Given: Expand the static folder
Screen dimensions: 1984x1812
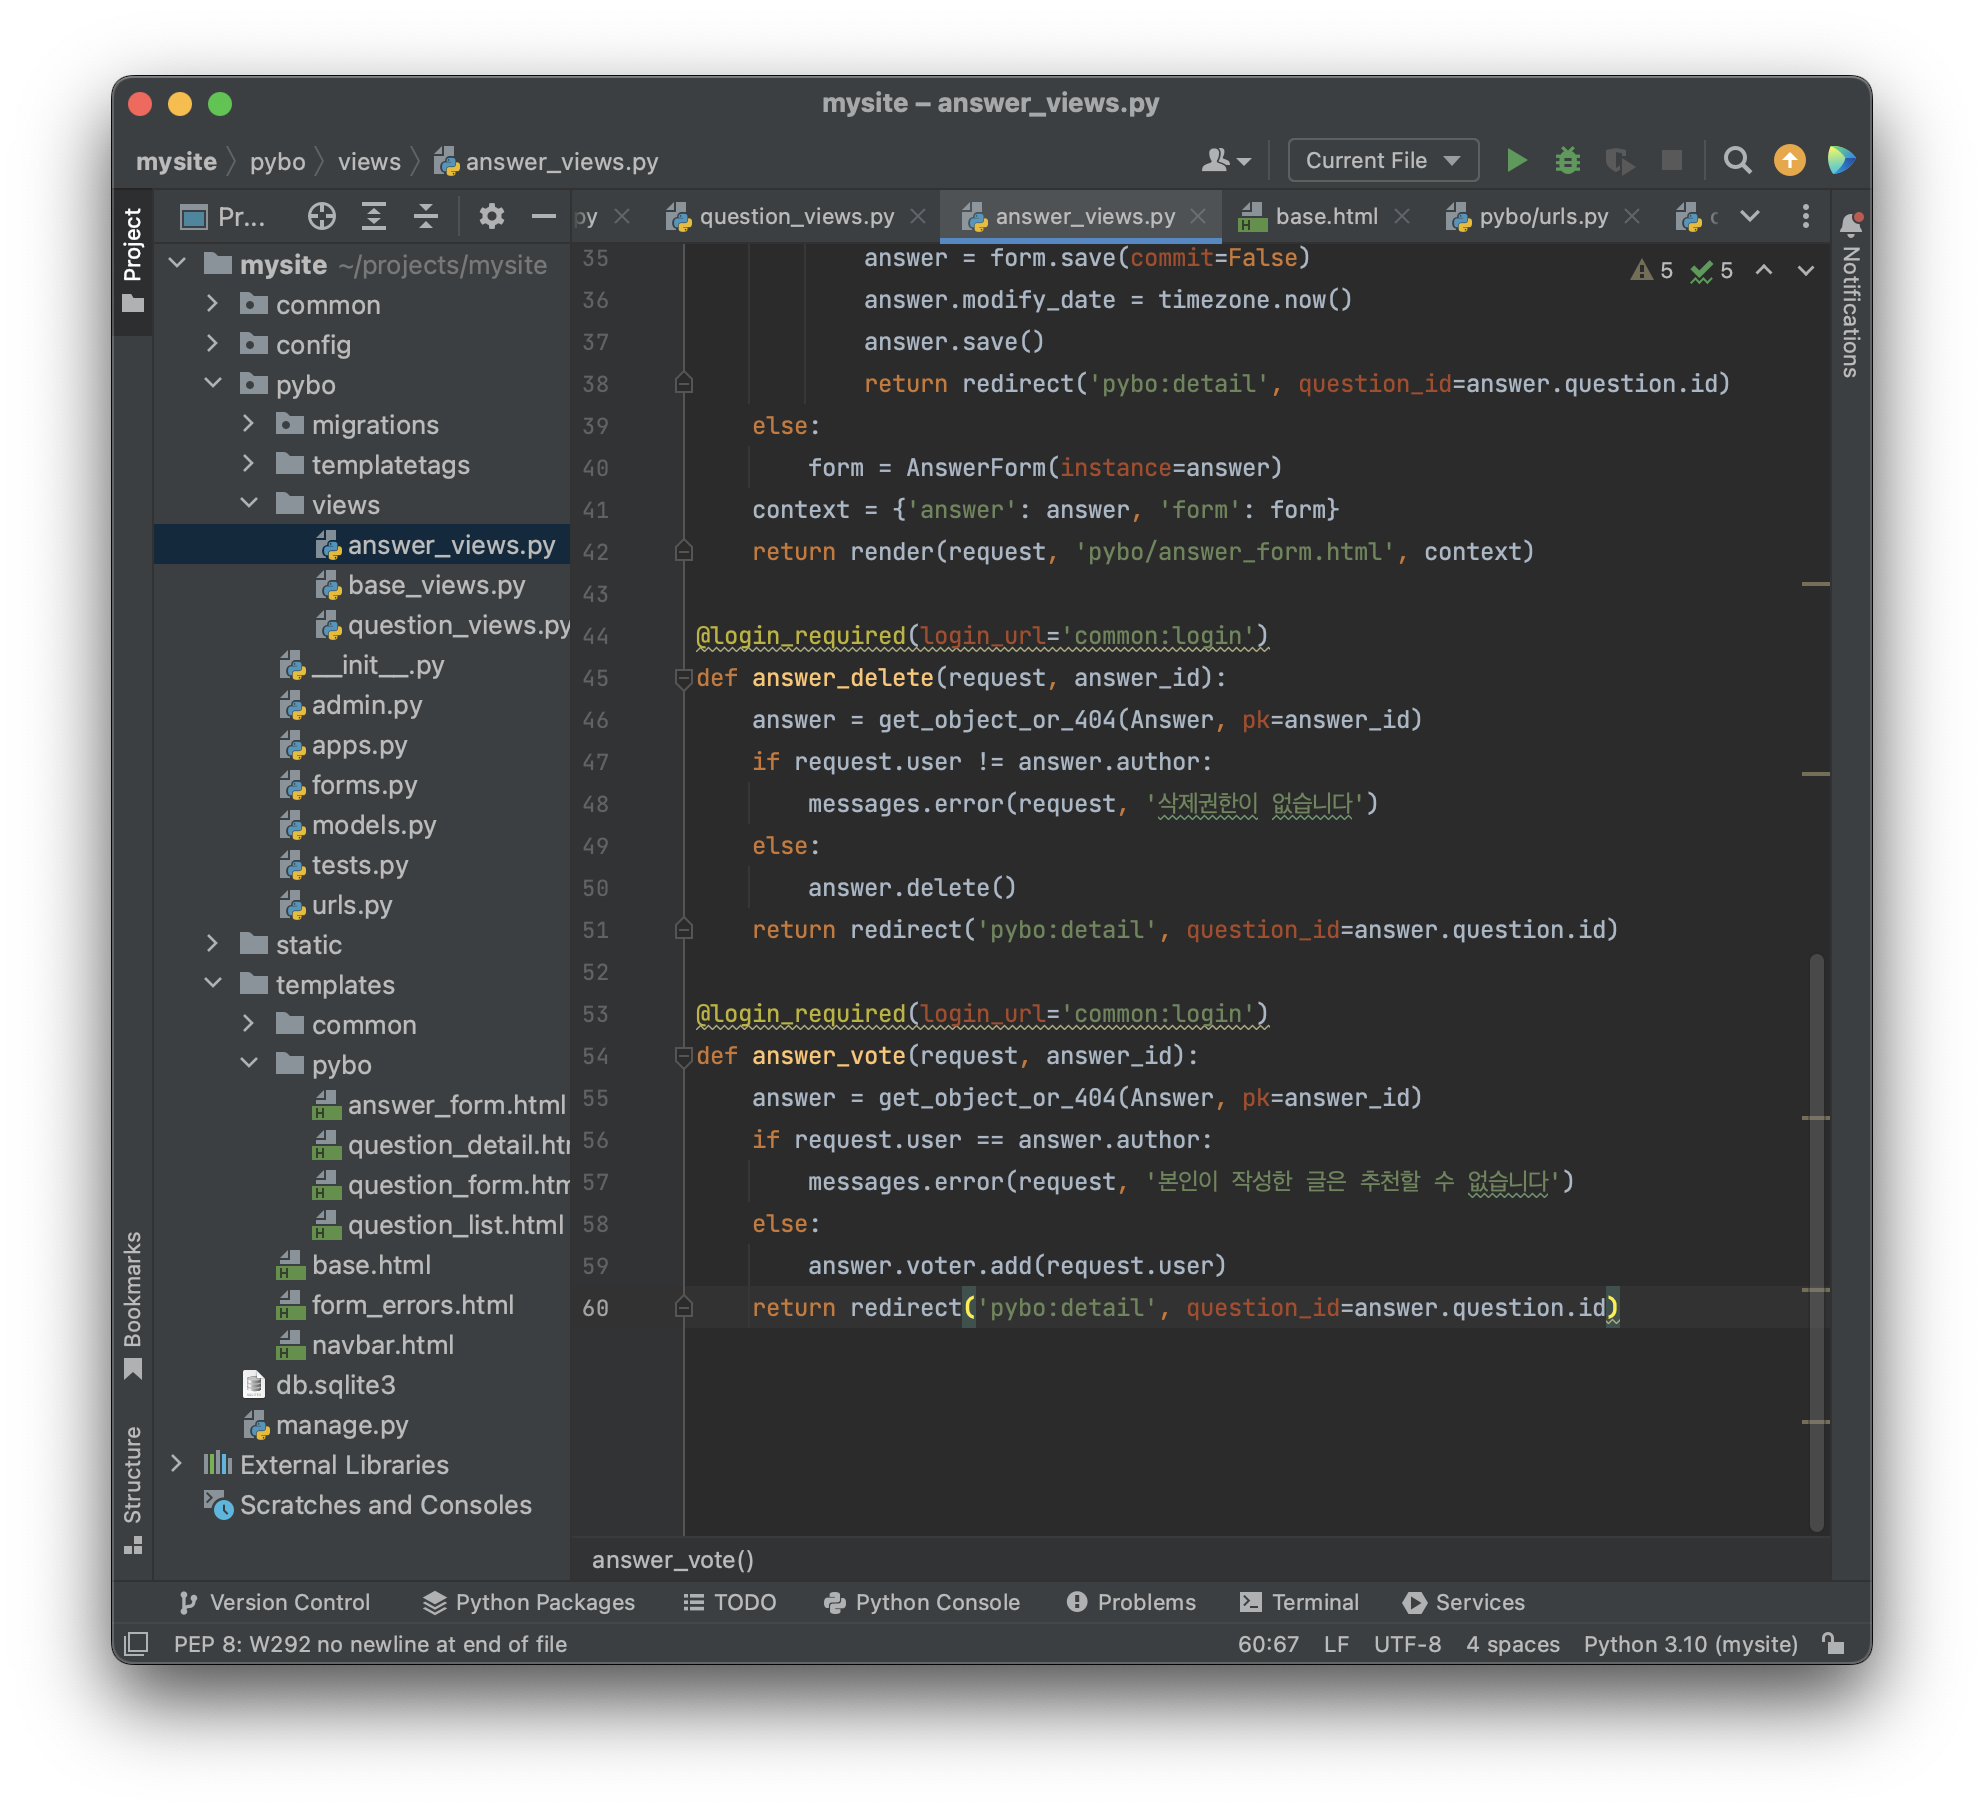Looking at the screenshot, I should point(212,944).
